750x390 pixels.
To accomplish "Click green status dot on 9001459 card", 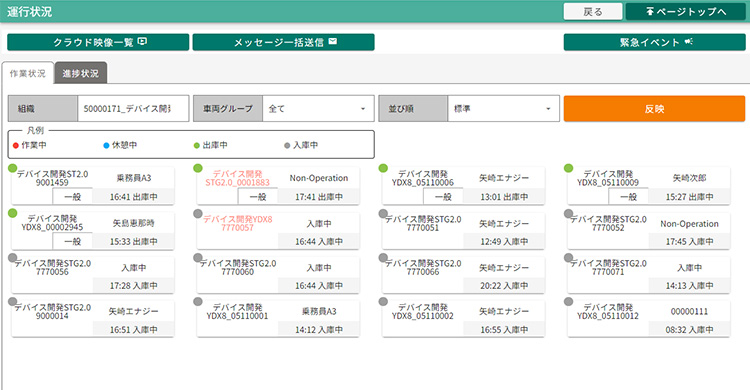I will point(12,168).
